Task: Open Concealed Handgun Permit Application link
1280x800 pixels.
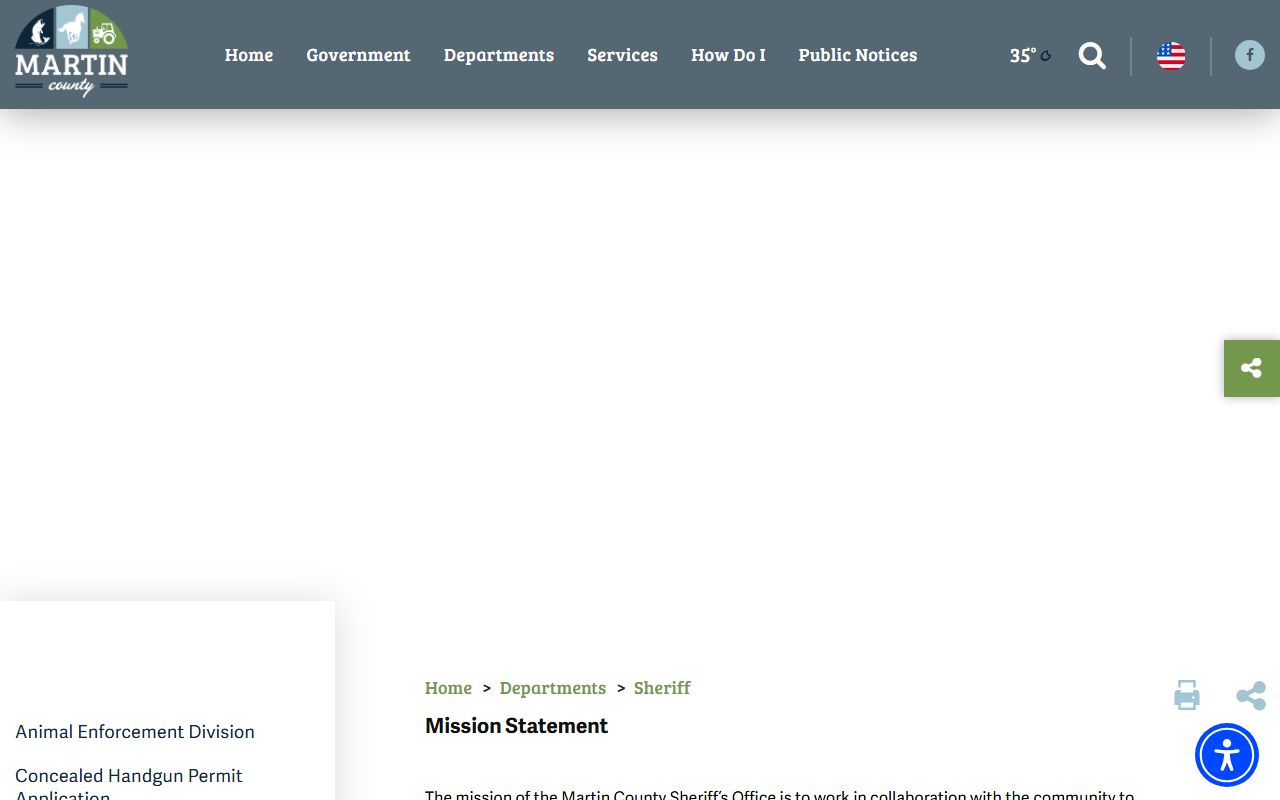Action: pos(129,786)
